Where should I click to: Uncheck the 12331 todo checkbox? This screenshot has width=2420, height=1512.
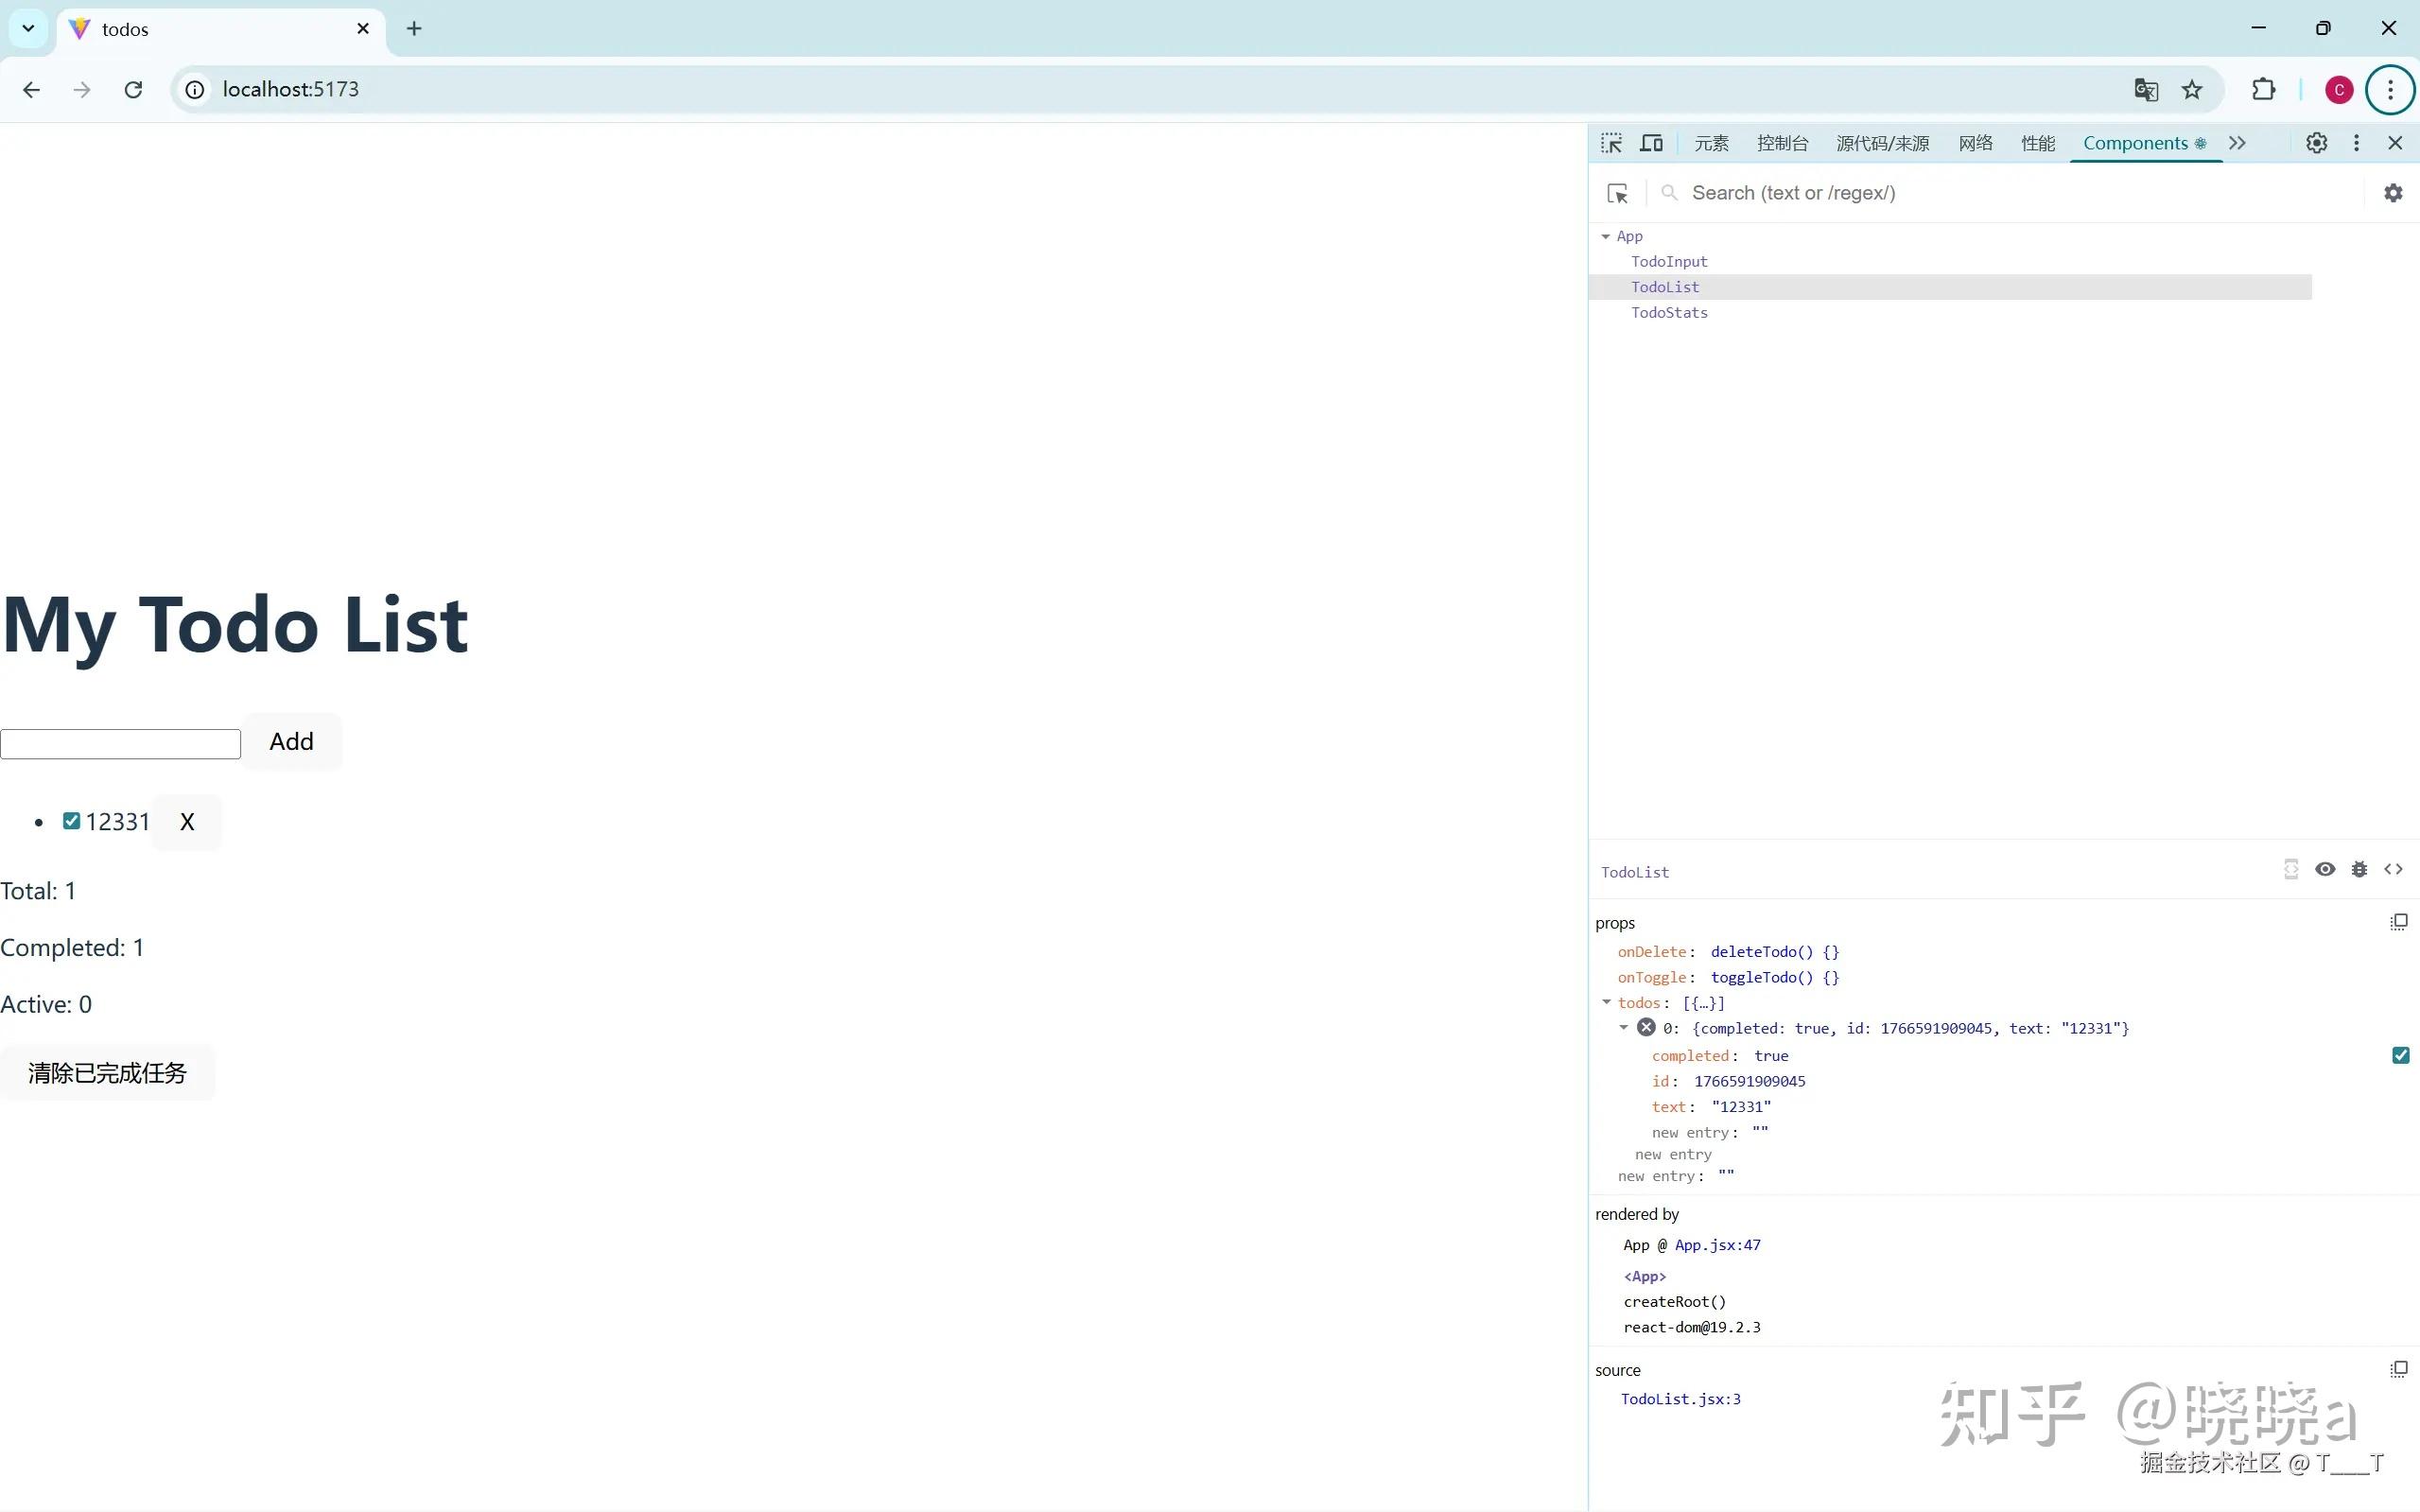[71, 821]
